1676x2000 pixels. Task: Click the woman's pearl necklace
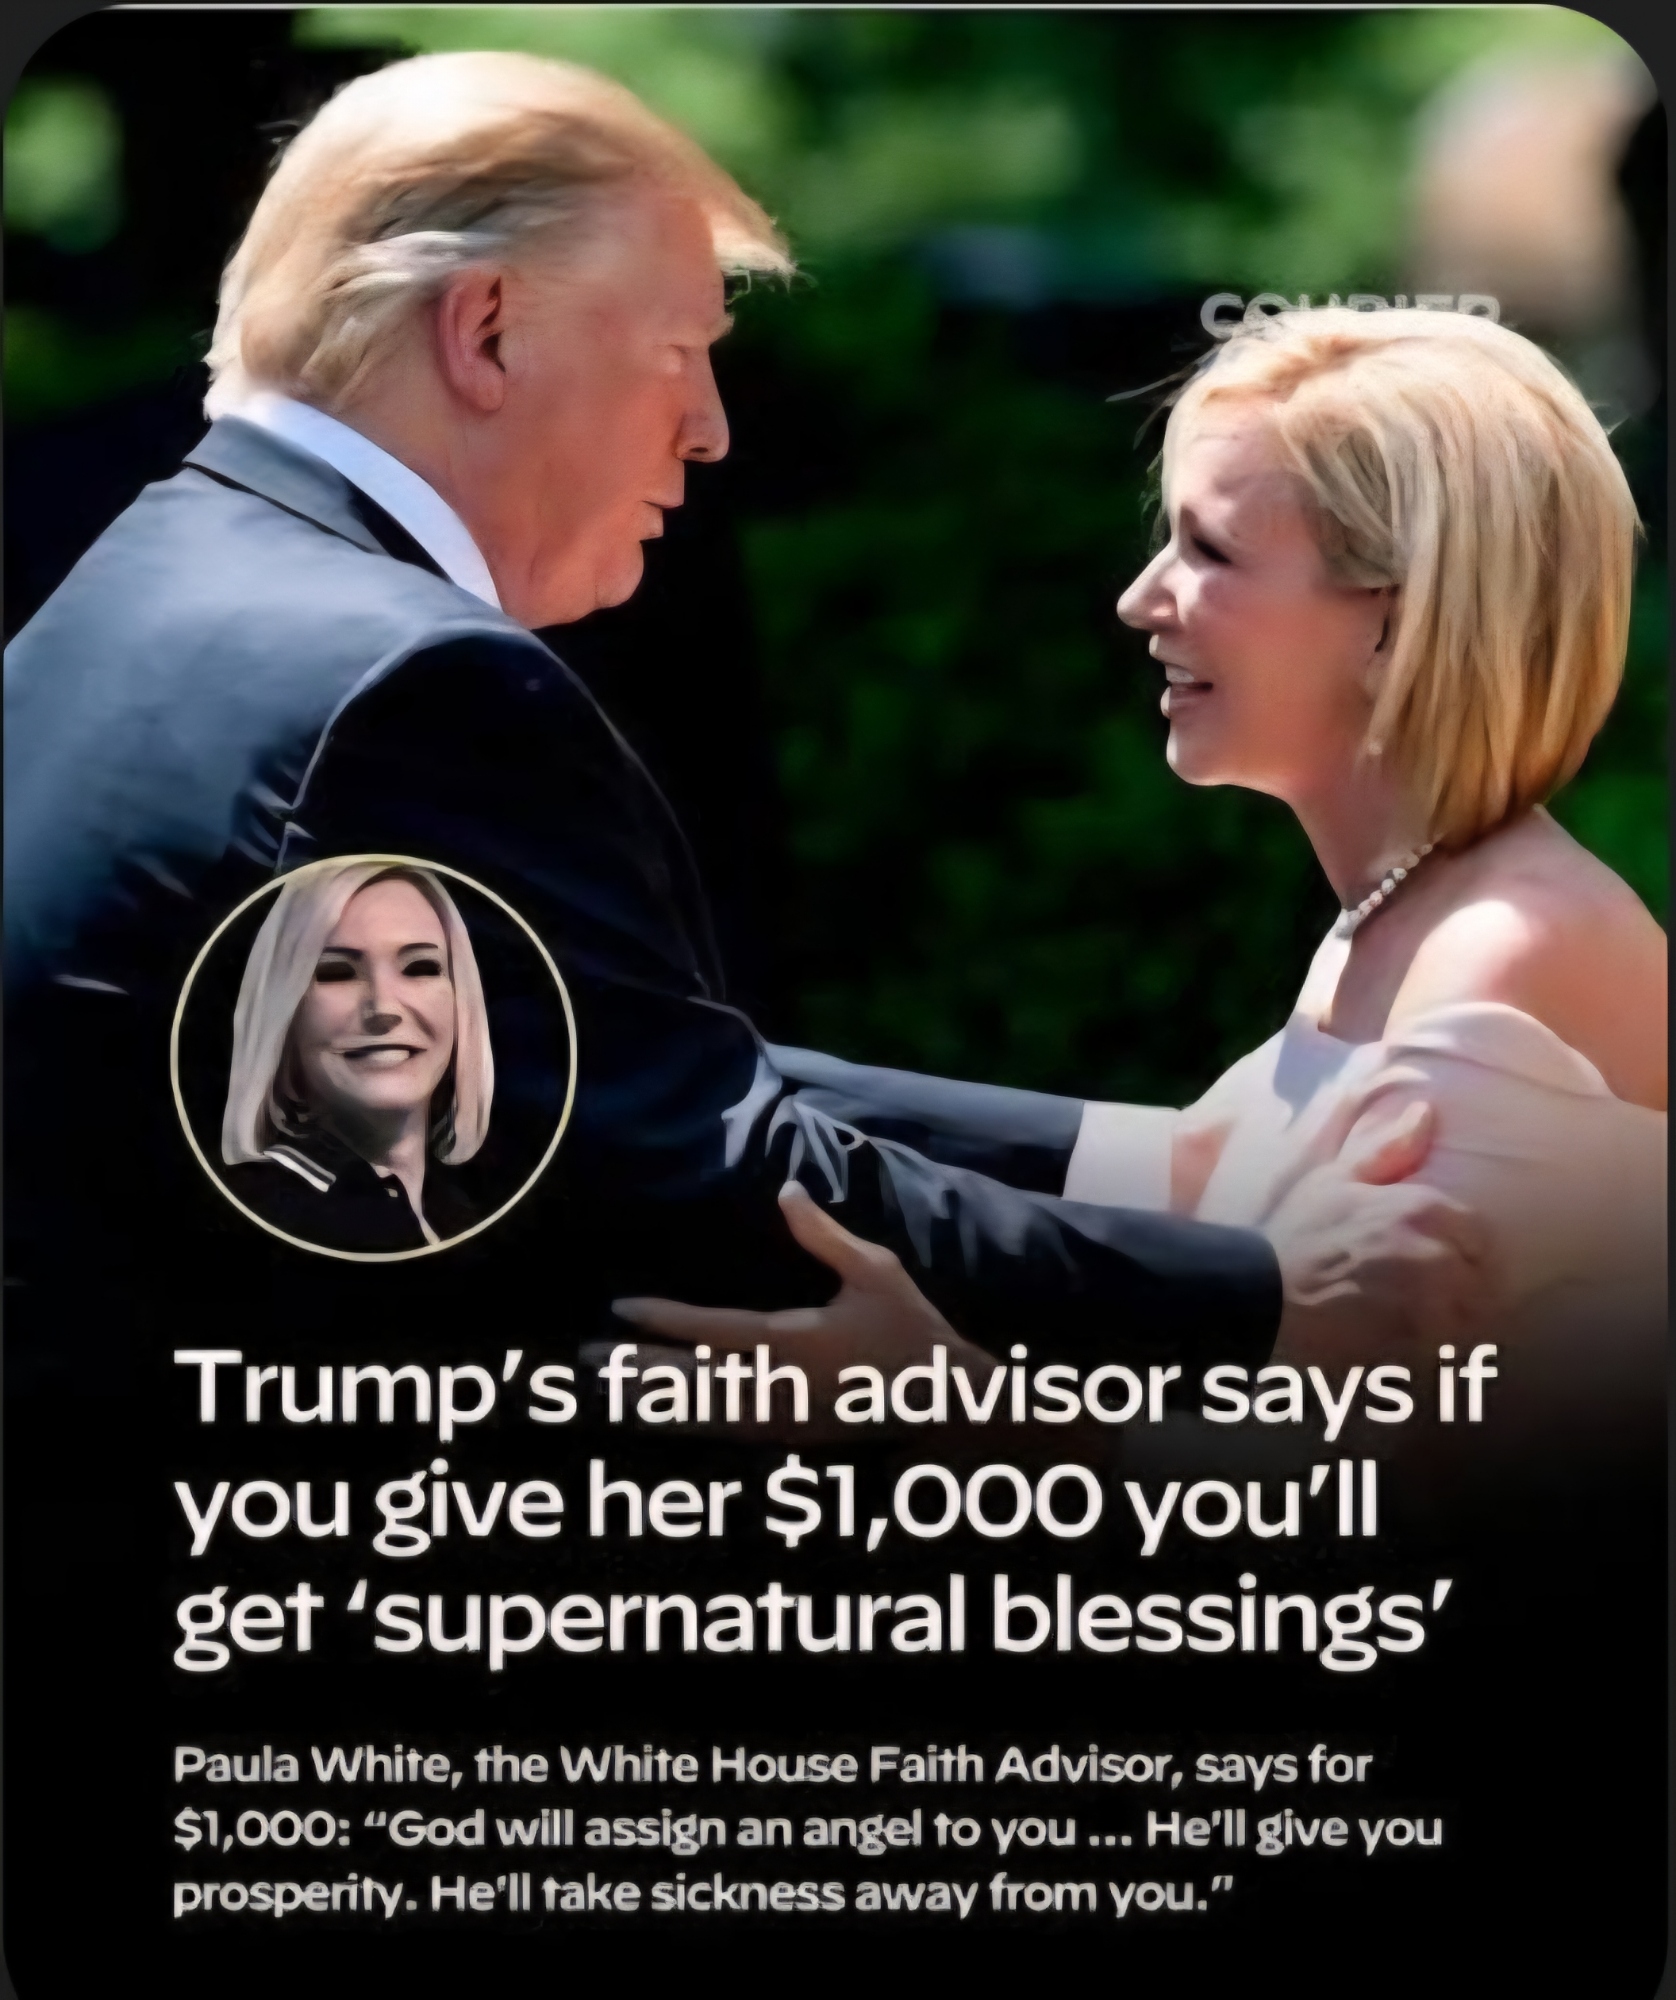1385,888
